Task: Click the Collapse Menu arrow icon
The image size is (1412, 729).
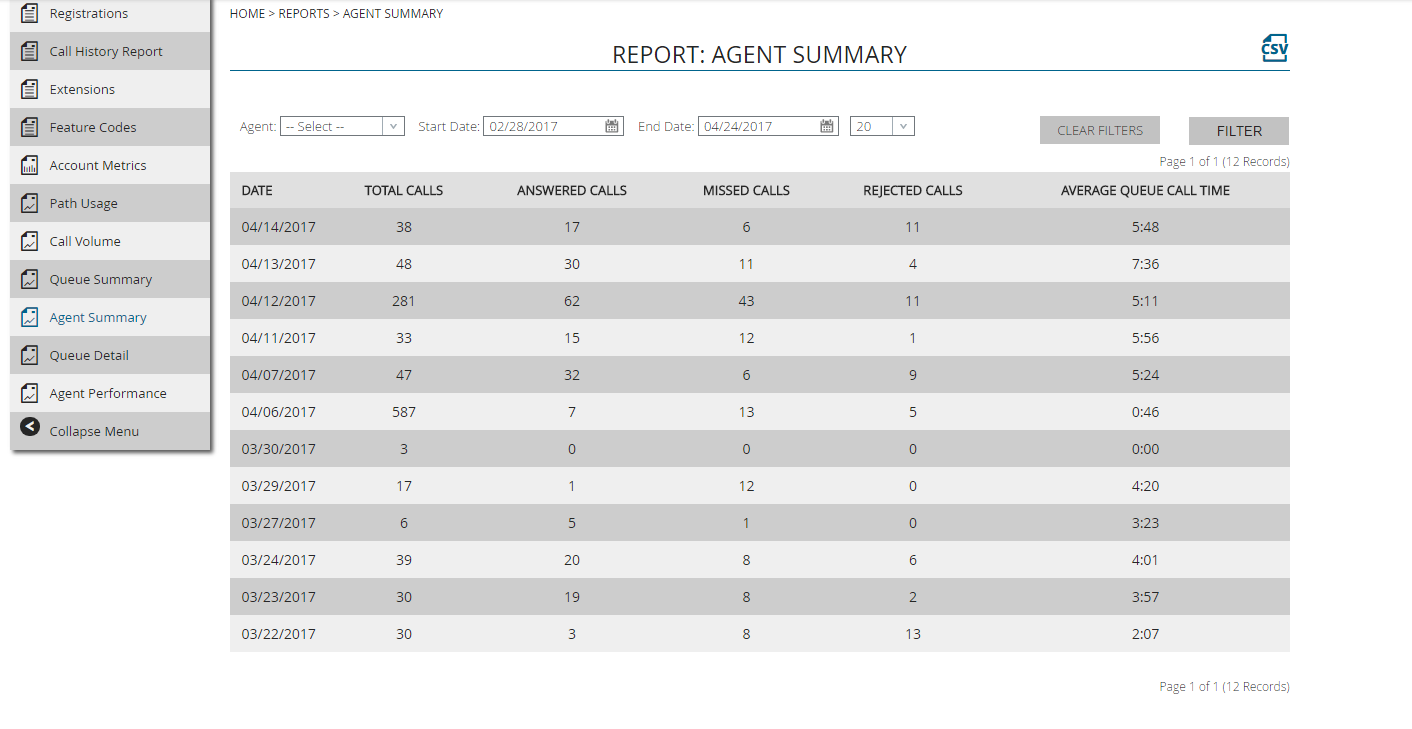Action: click(x=30, y=427)
